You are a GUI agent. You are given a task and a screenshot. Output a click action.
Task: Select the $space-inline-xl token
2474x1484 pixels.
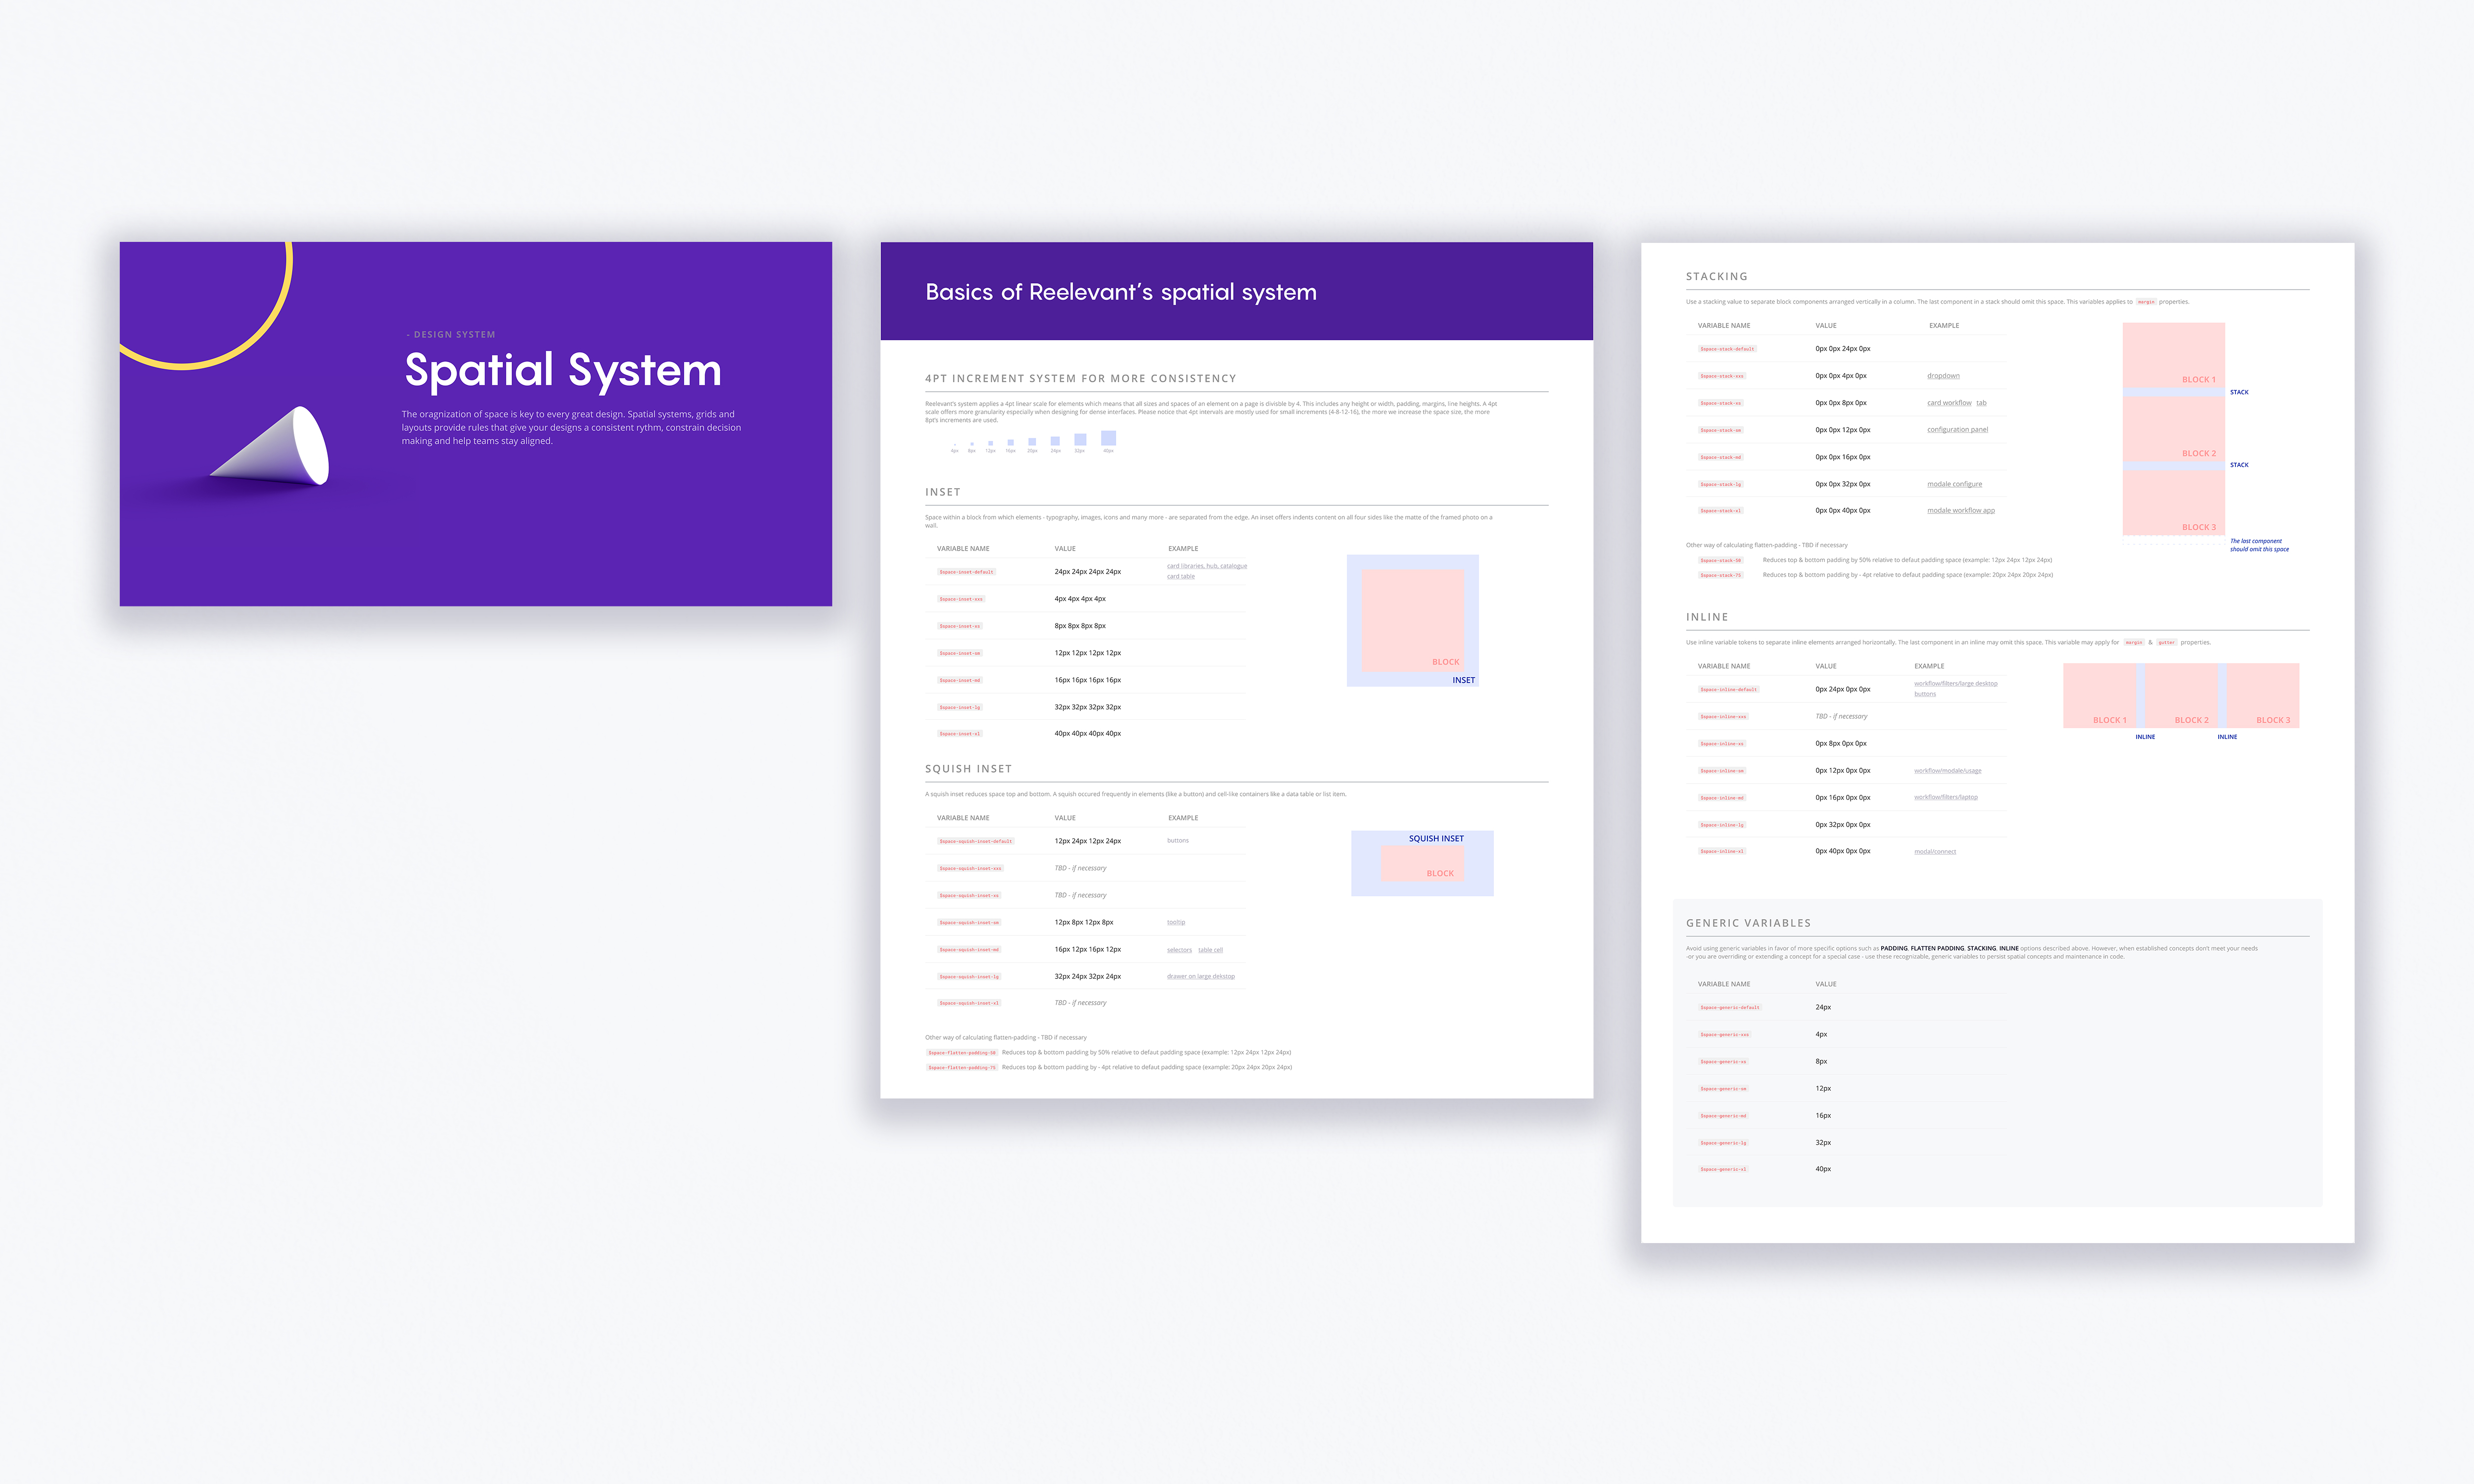pyautogui.click(x=1721, y=852)
